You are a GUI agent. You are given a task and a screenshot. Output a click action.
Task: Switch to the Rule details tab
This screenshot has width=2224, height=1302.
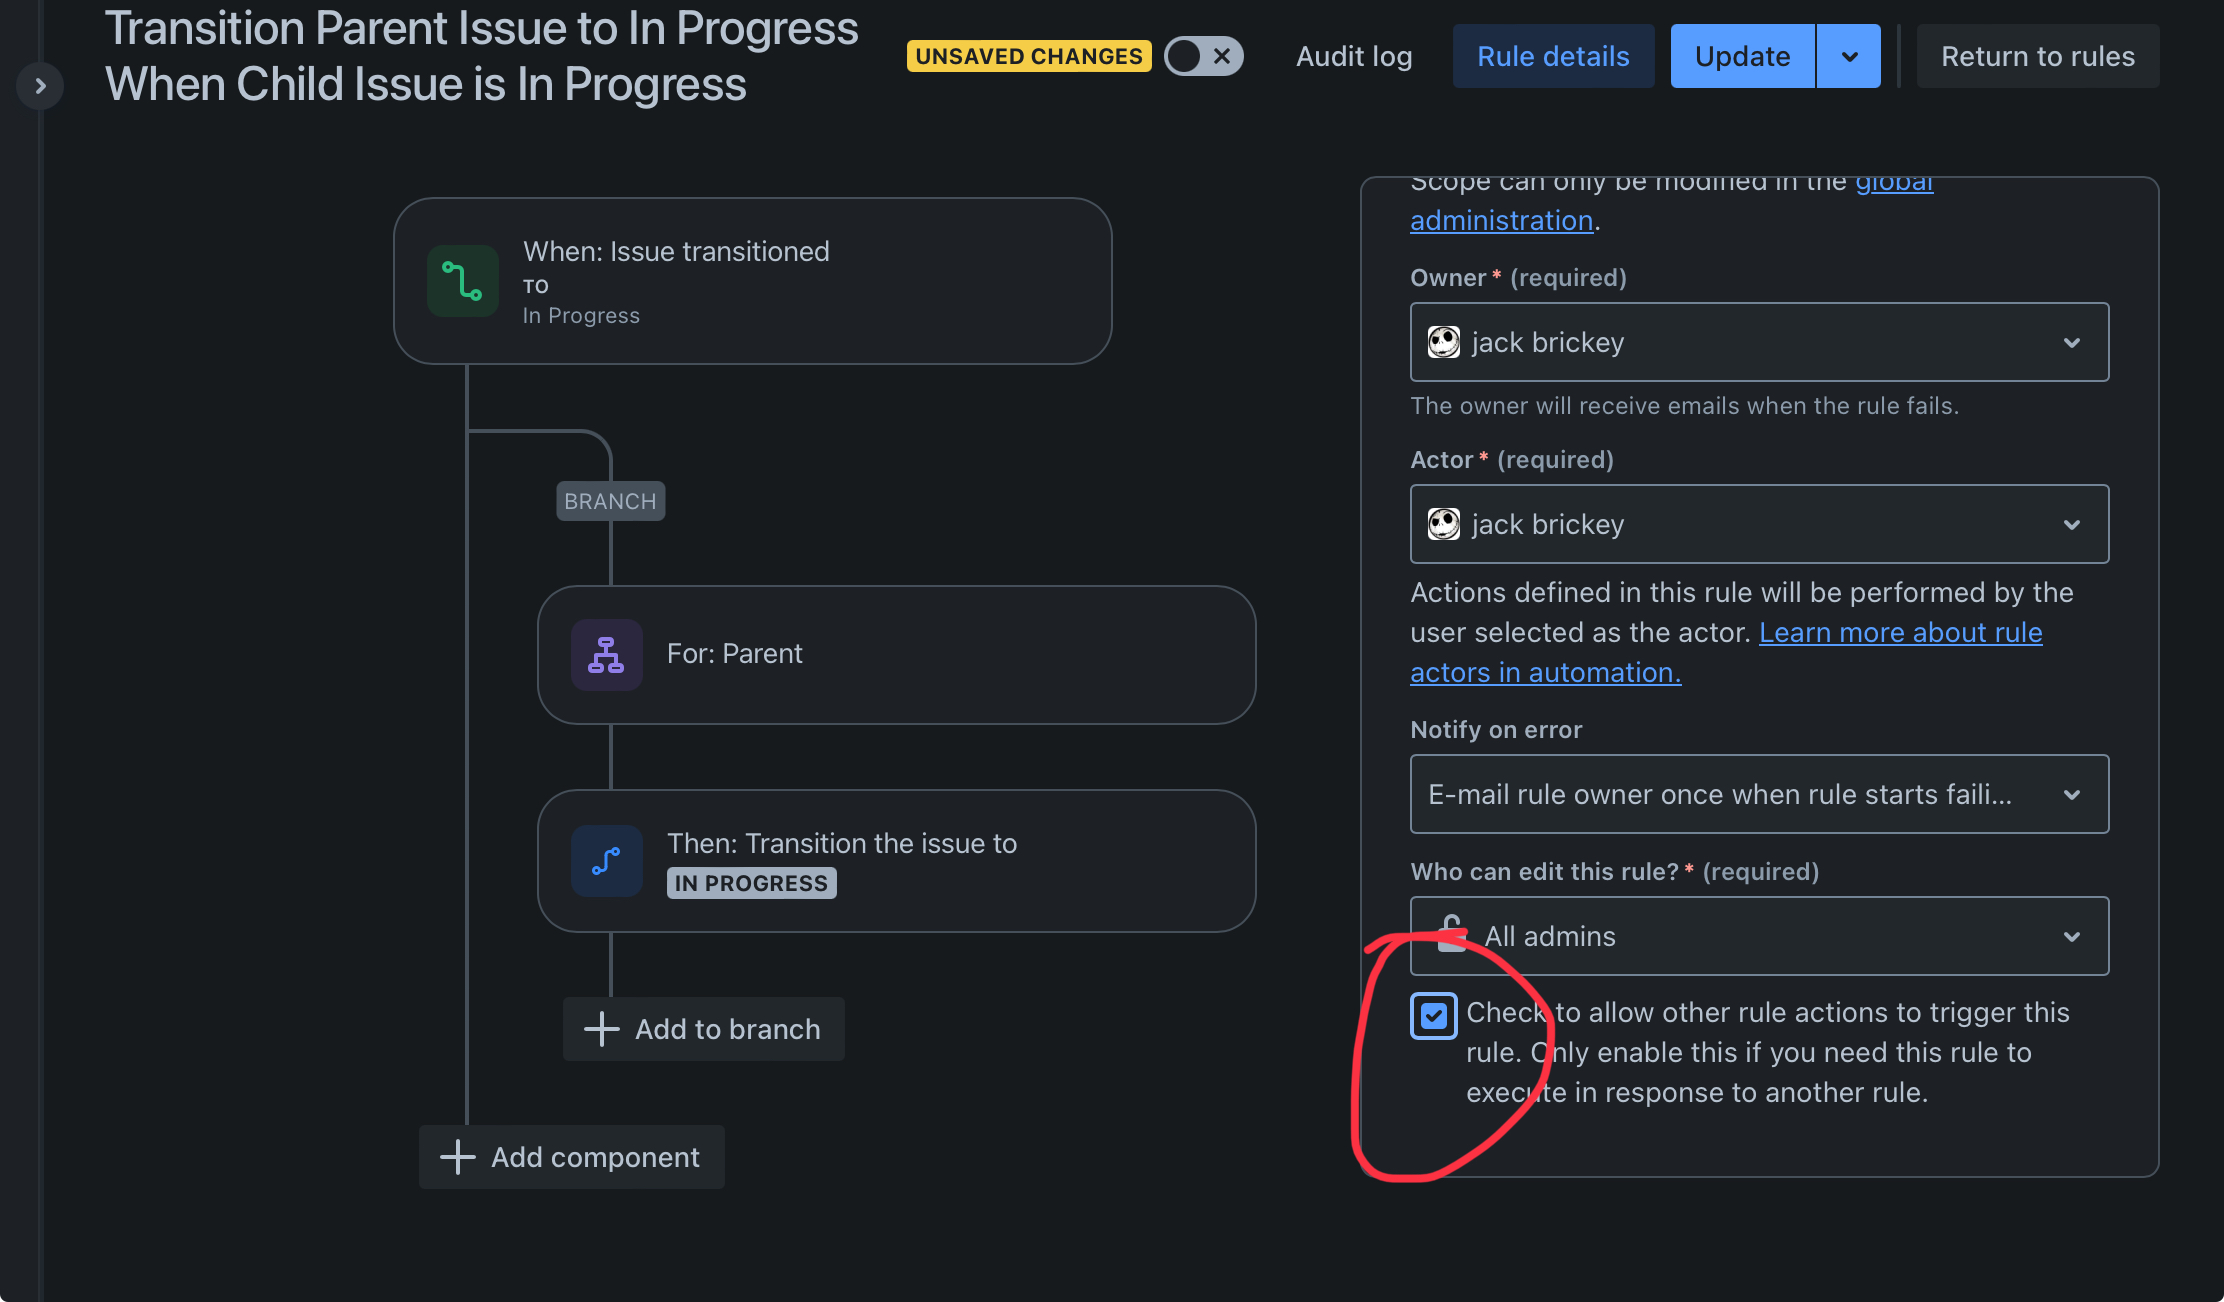coord(1553,56)
